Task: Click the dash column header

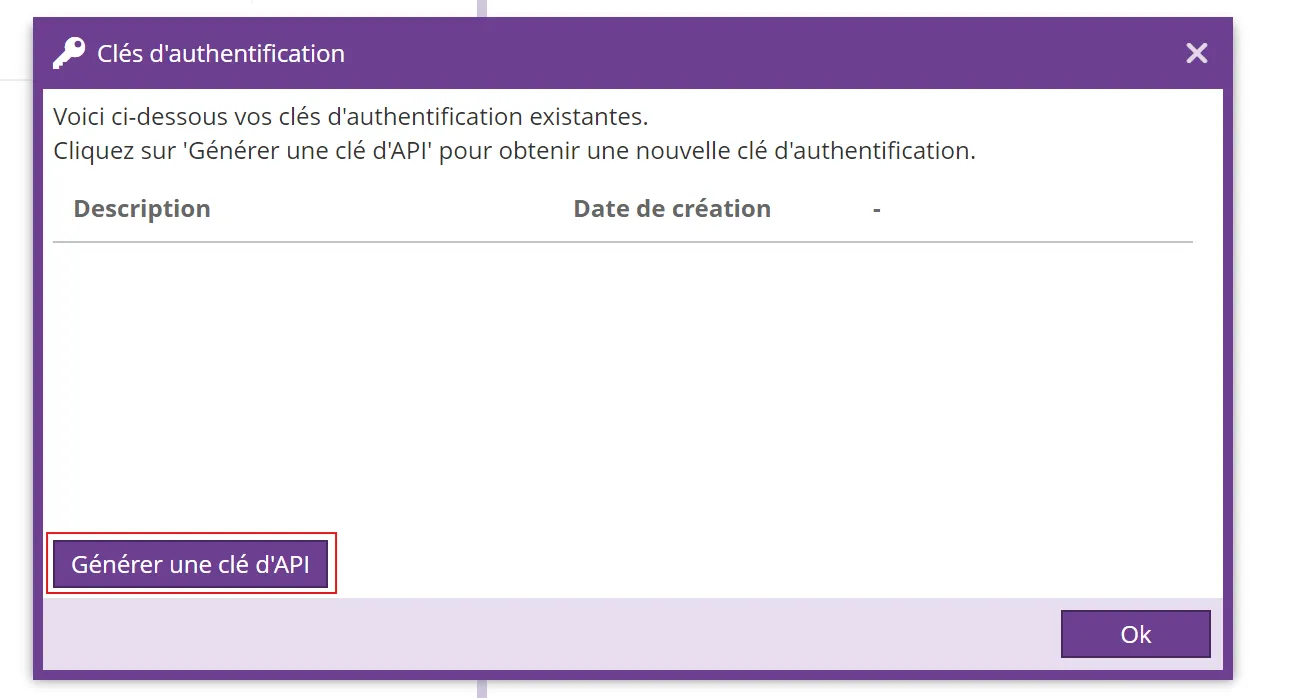Action: click(876, 209)
